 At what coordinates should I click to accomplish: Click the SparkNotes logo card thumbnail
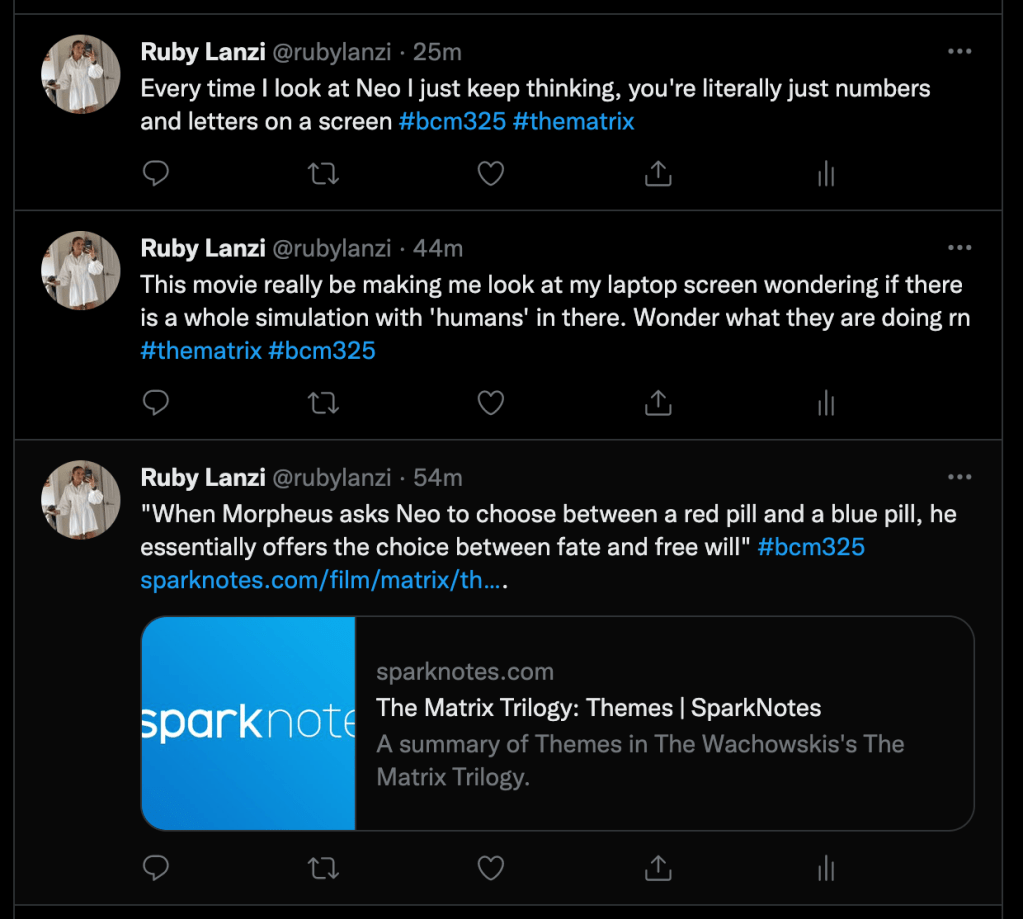point(249,723)
